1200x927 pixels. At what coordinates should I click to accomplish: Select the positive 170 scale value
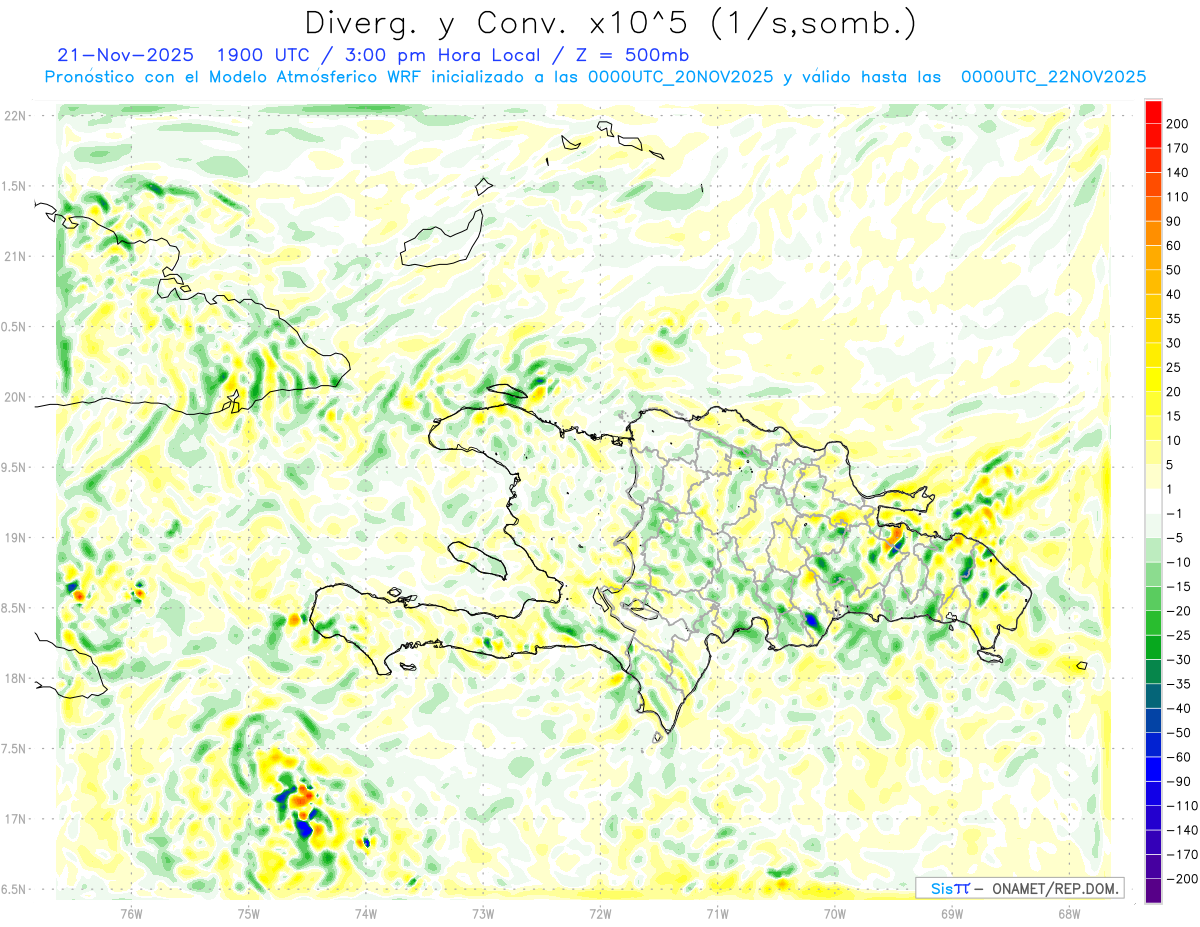(1178, 148)
